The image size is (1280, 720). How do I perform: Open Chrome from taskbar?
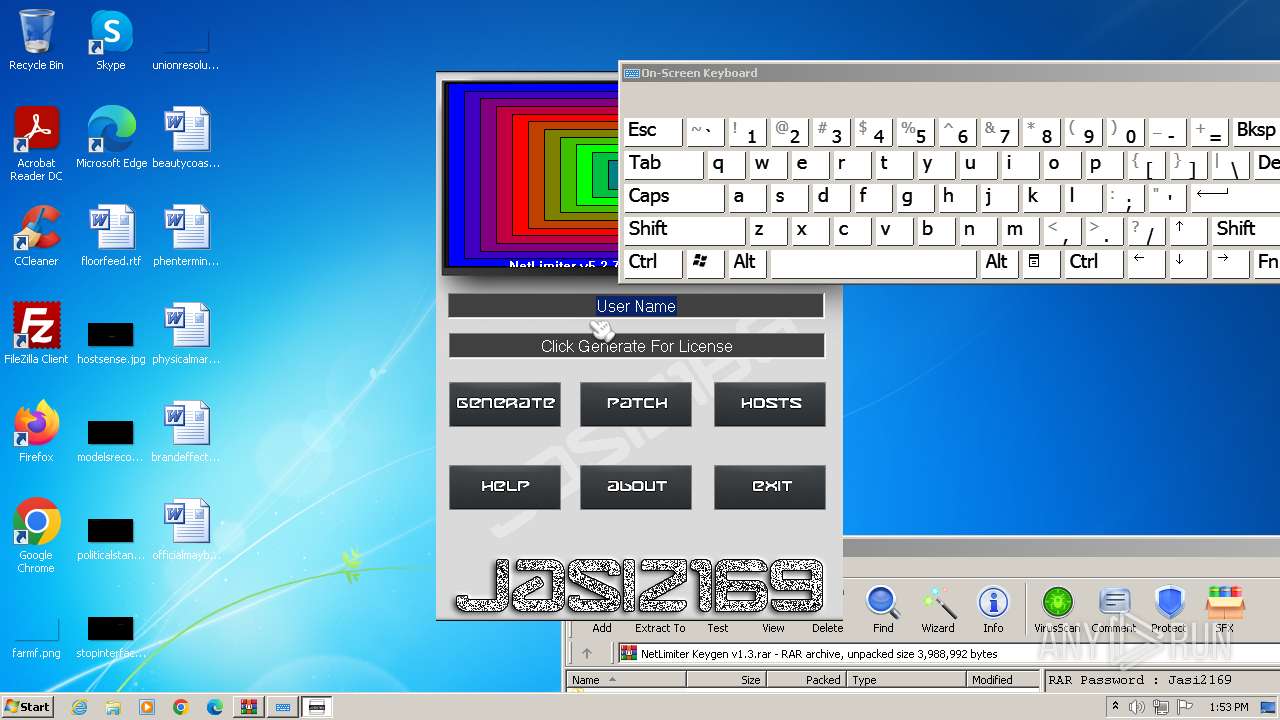tap(181, 707)
